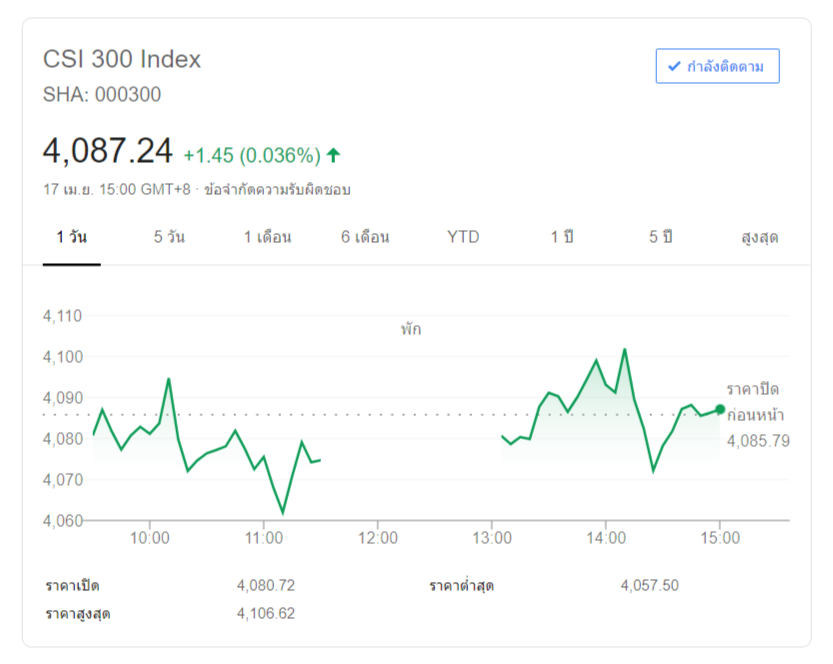Click the chart's lowest dip after 11:00
The width and height of the screenshot is (833, 664).
coord(283,513)
